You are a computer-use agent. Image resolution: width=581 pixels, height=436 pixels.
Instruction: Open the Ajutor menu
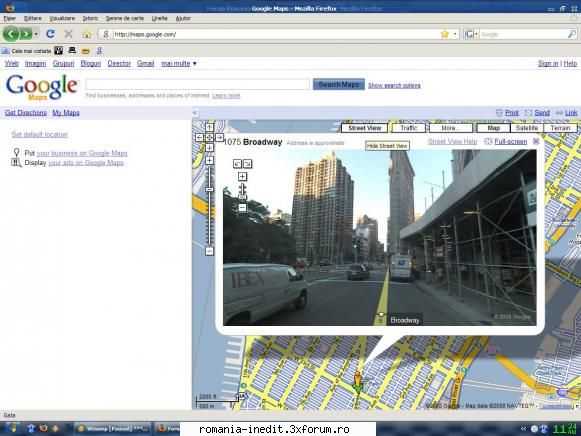coord(183,18)
